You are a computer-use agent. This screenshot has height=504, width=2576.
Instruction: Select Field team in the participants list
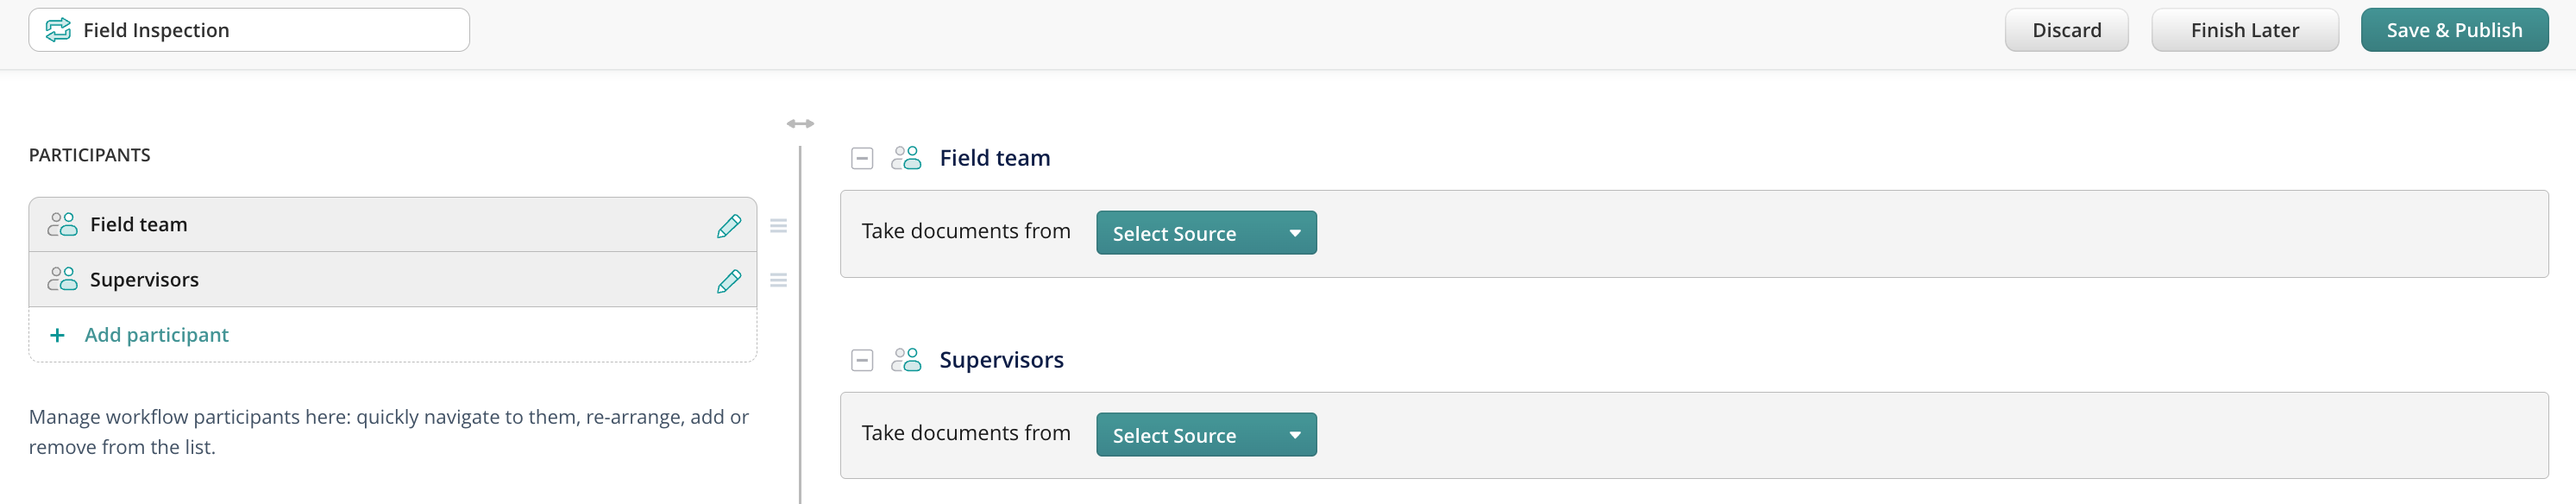[139, 225]
